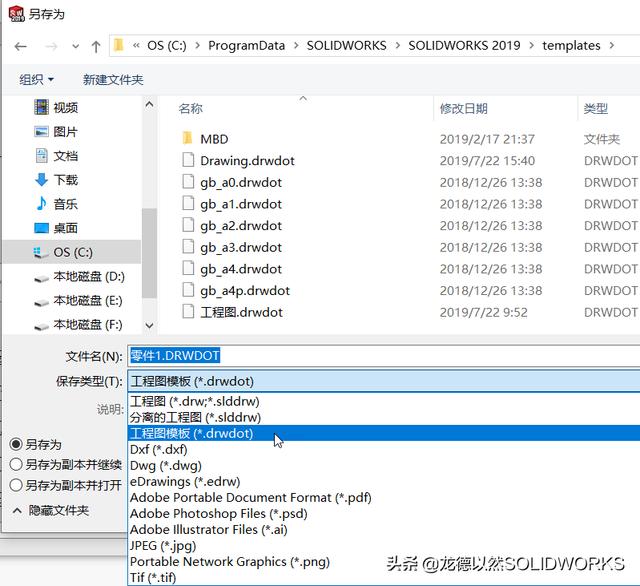Screen dimensions: 640x586
Task: Expand chevron after templates in address bar
Action: coord(611,45)
